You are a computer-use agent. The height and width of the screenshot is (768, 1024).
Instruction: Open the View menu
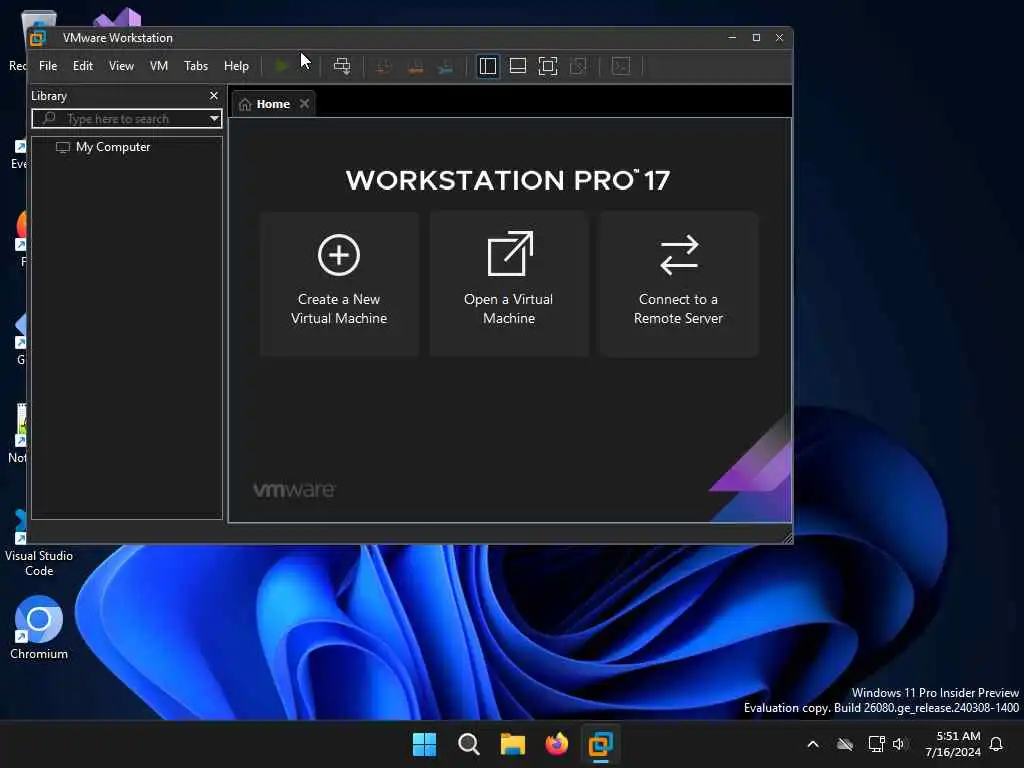[121, 66]
